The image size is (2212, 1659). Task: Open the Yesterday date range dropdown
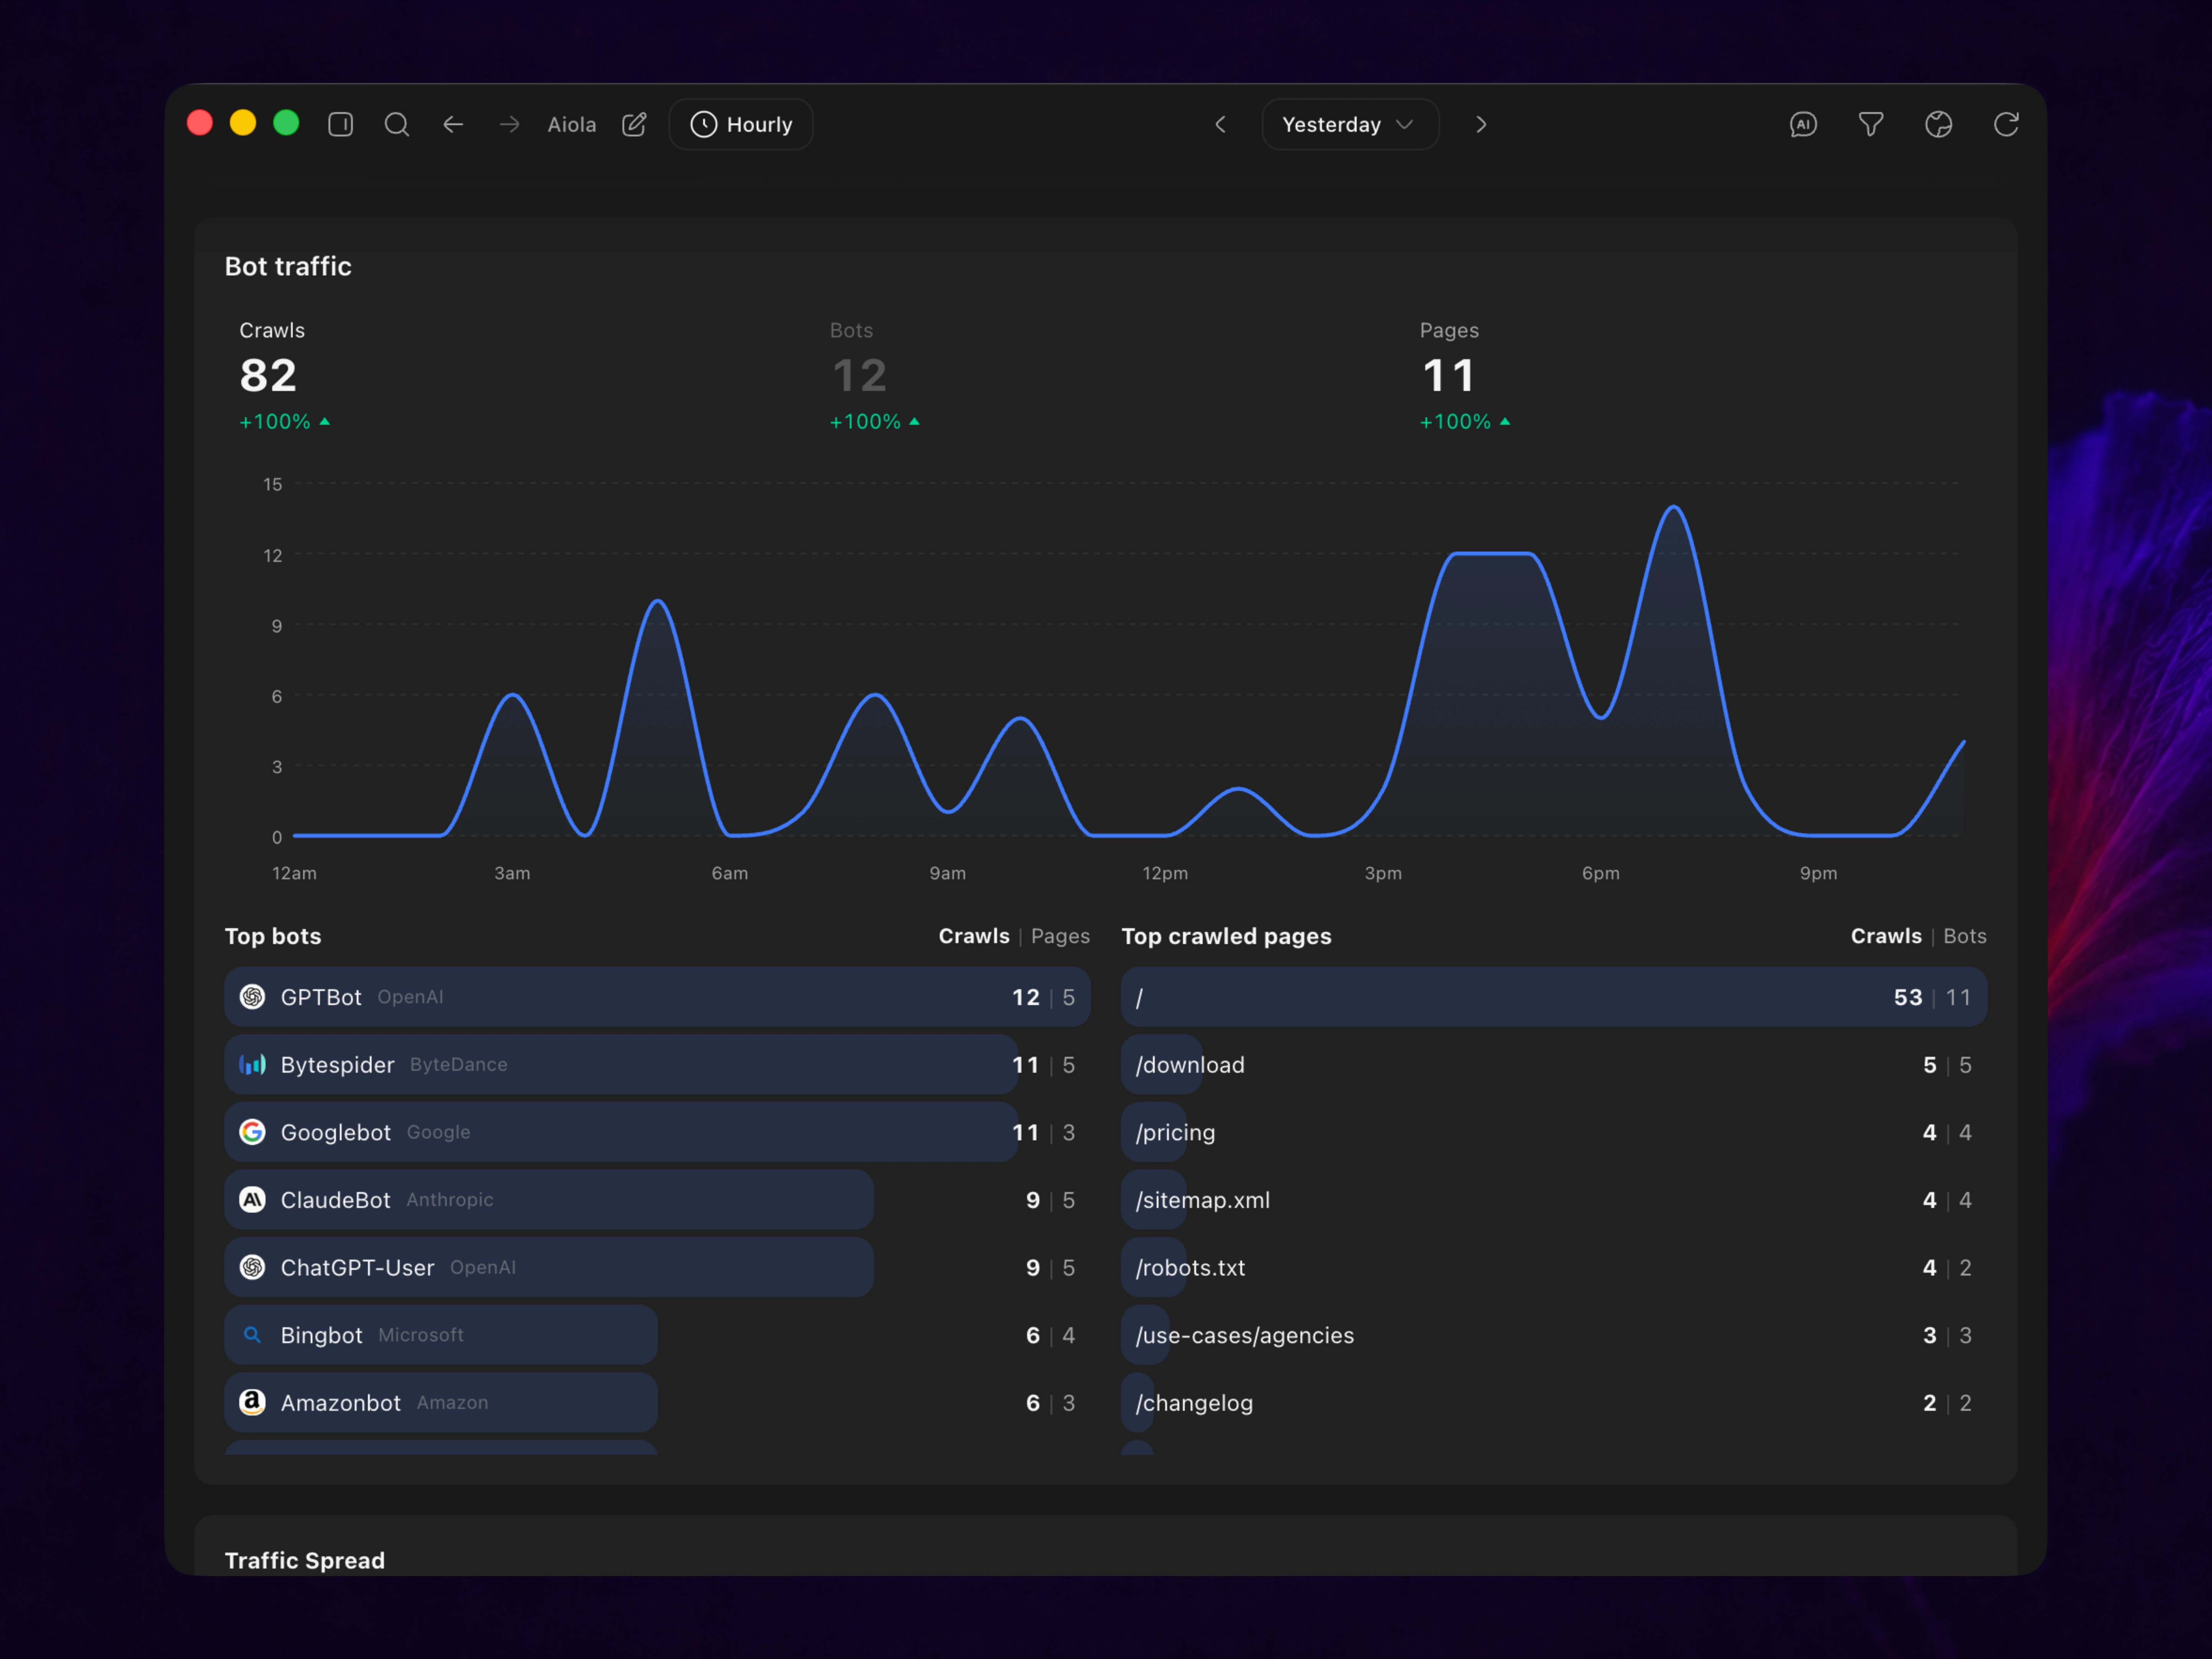click(x=1350, y=124)
